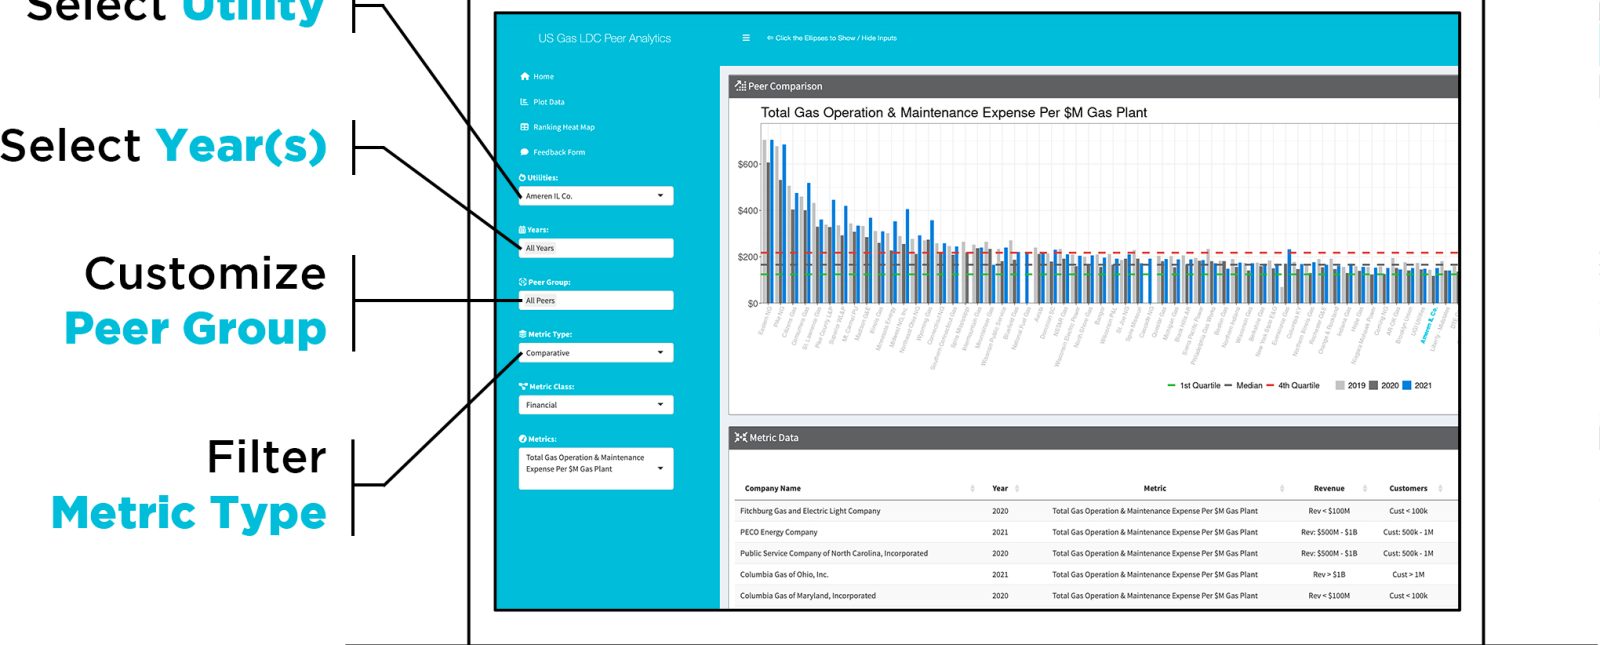Open Ranking Heat Map menu item
Viewport: 1600px width, 645px height.
pos(564,127)
